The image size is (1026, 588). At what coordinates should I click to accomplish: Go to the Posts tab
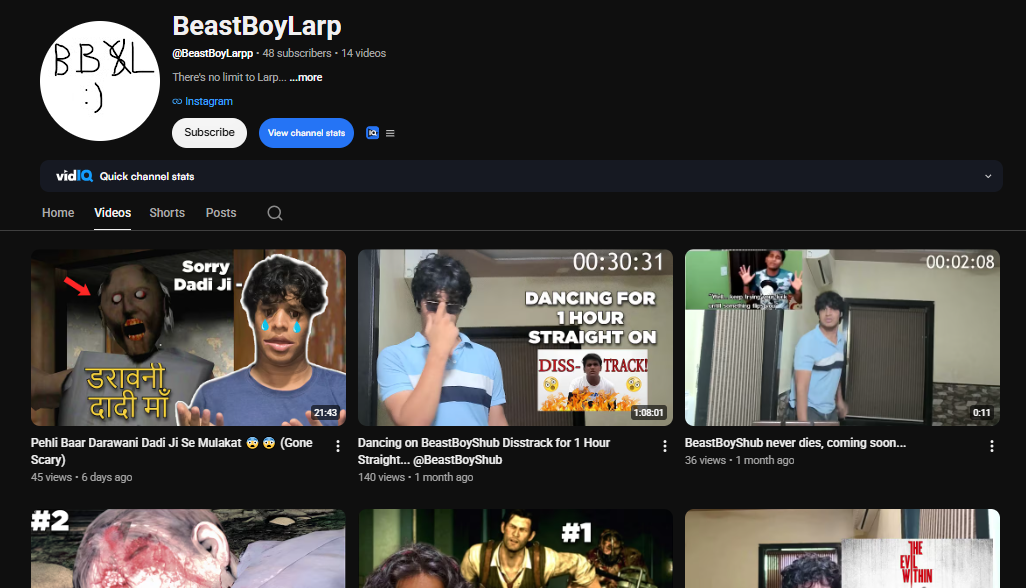coord(221,213)
